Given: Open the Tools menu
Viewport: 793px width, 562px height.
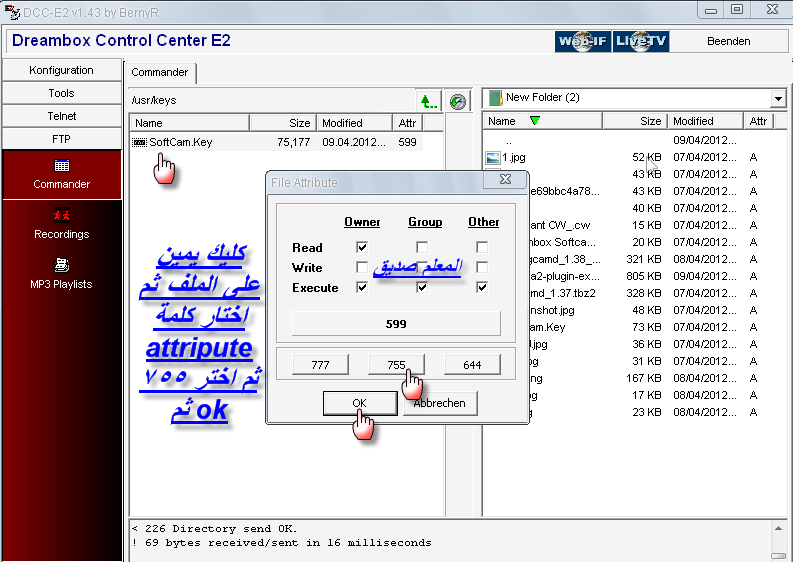Looking at the screenshot, I should [x=62, y=93].
